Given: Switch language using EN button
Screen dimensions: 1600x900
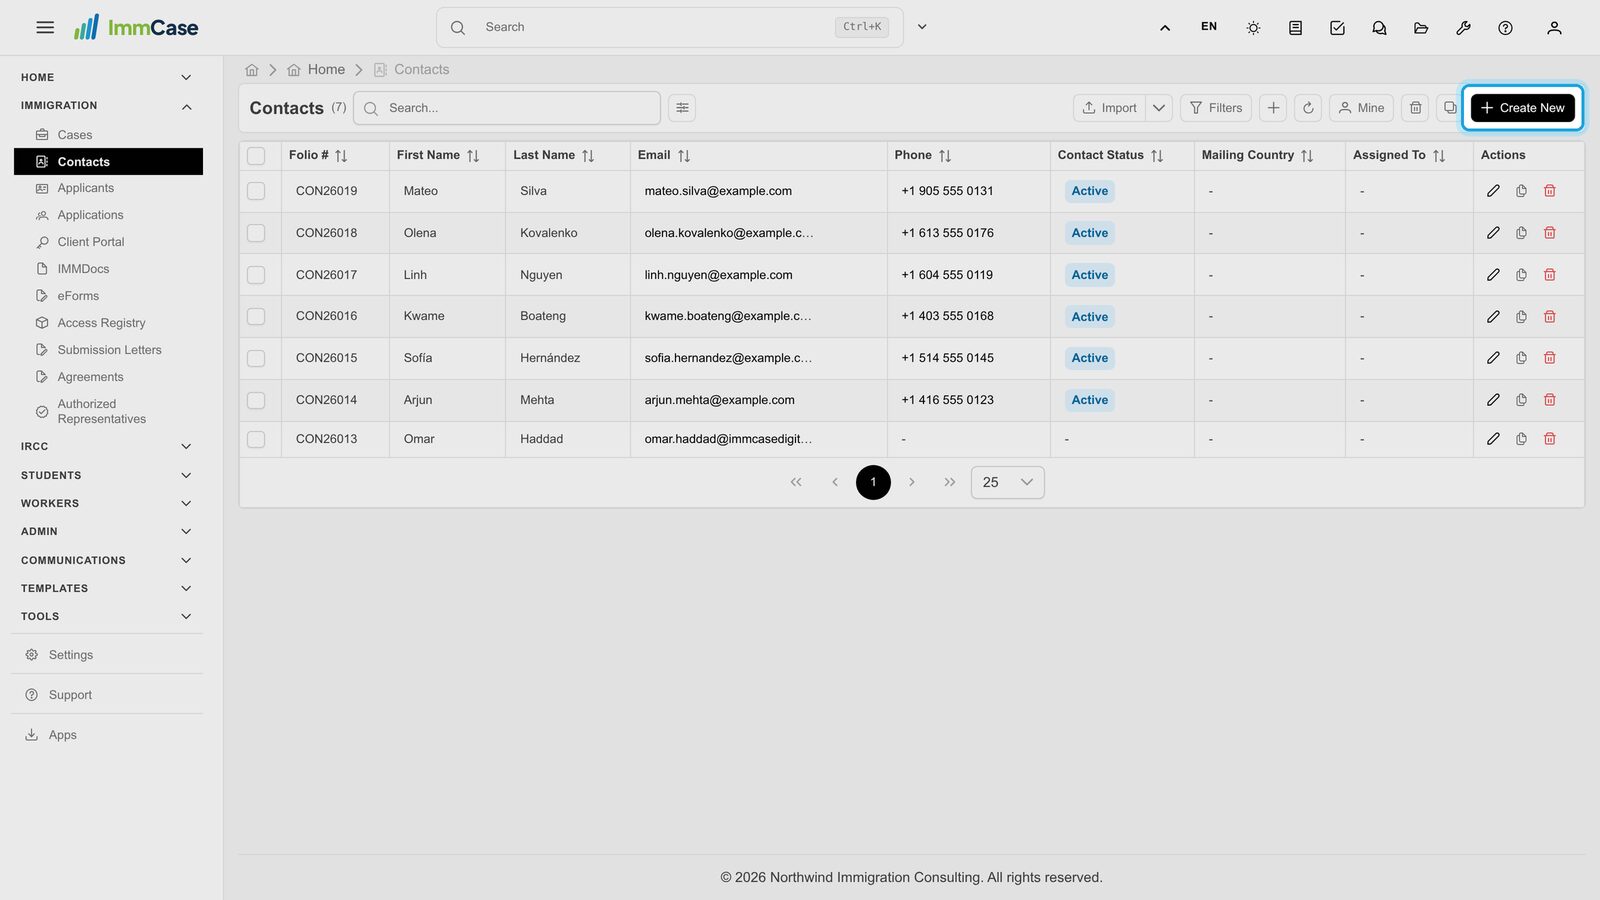Looking at the screenshot, I should pyautogui.click(x=1209, y=27).
